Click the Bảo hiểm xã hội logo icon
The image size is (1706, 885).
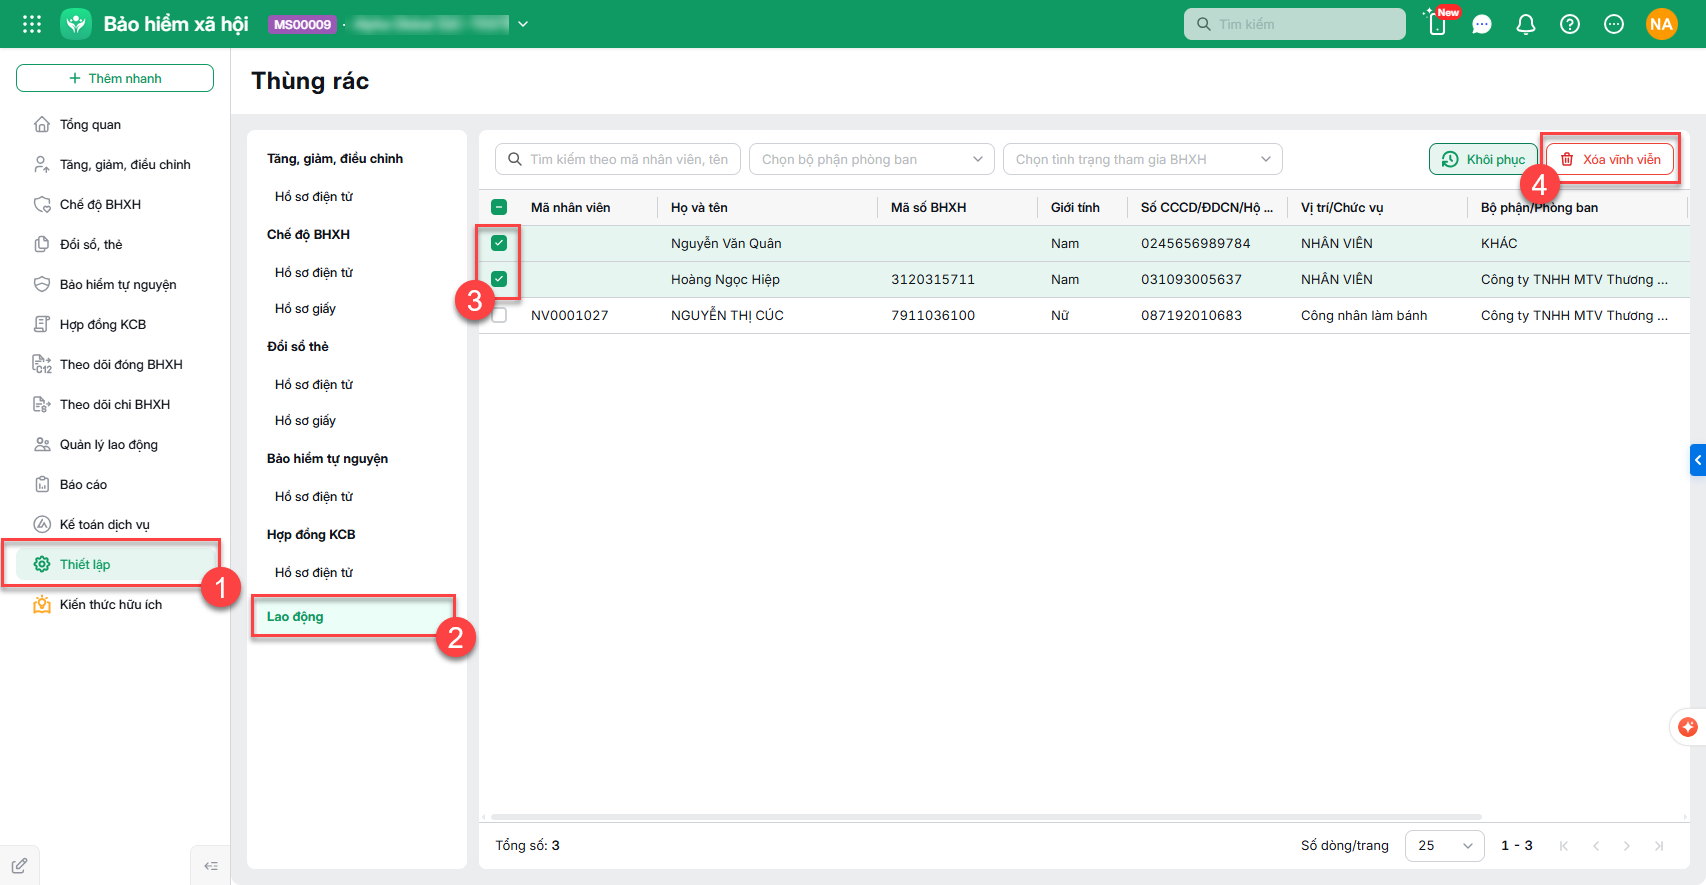pyautogui.click(x=76, y=24)
